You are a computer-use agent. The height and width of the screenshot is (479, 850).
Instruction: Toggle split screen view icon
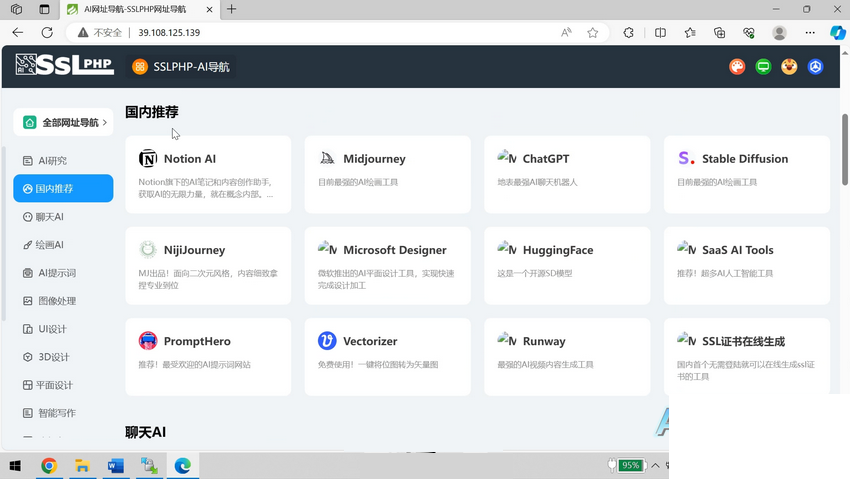660,33
